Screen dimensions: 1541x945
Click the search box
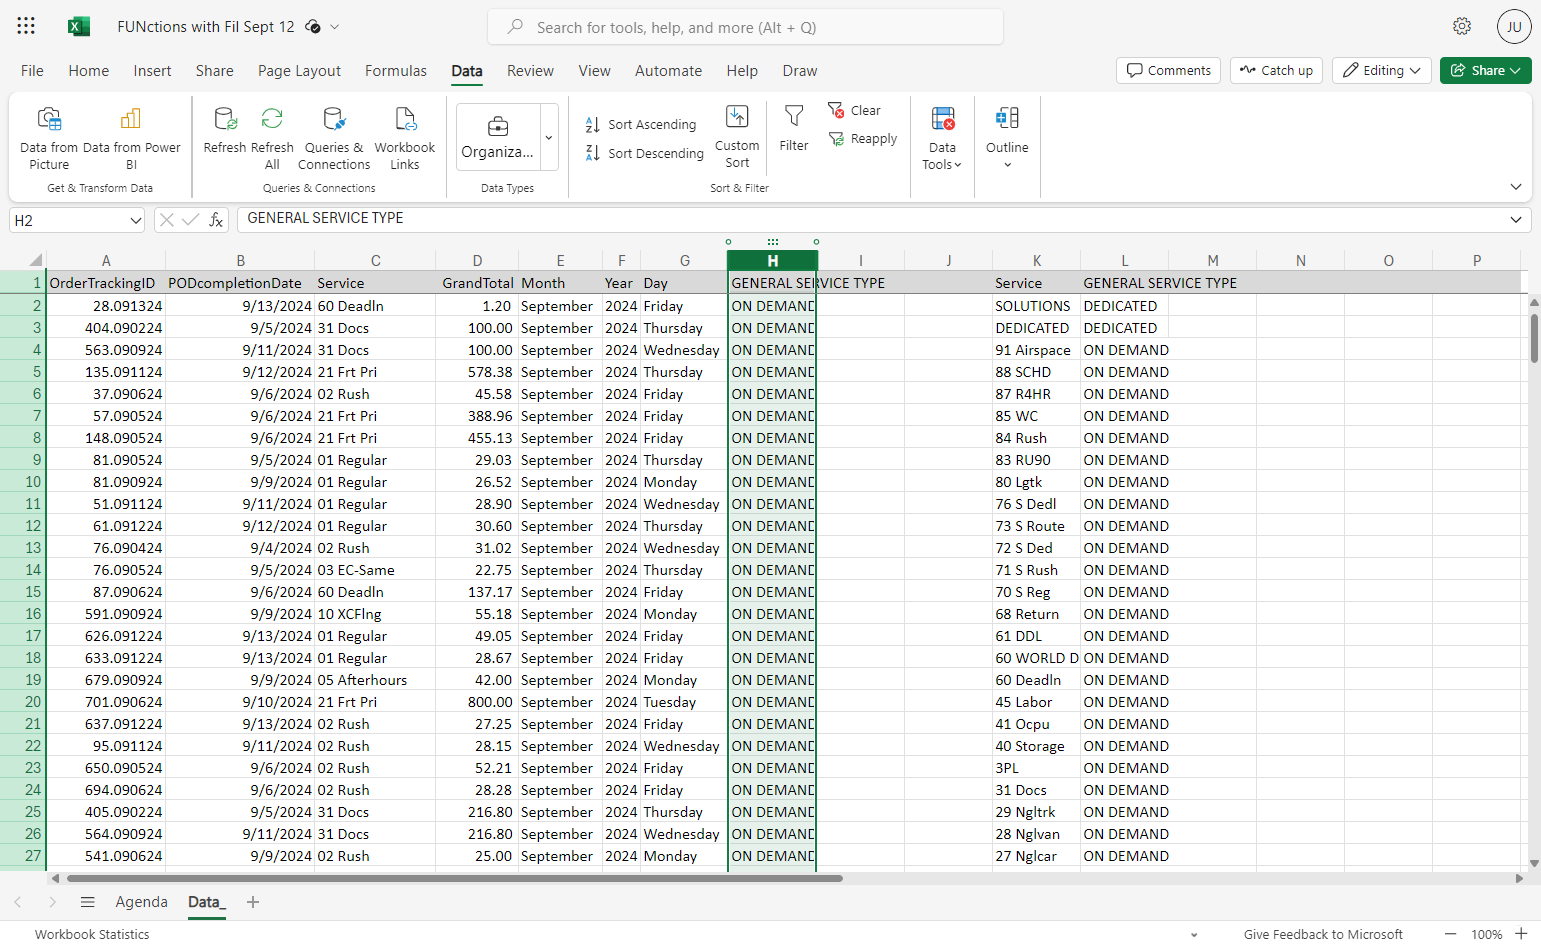745,27
